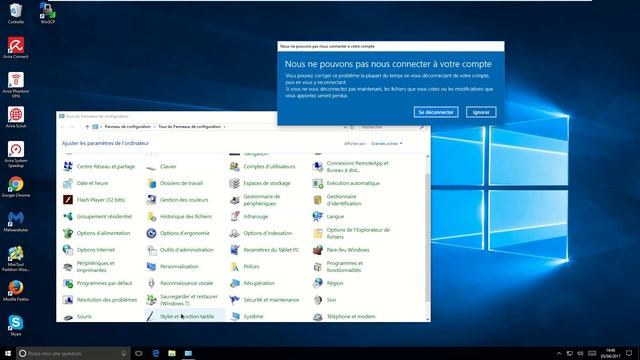Select Mozilla Firefox desktop icon
Screen dimensions: 640x360
(x=16, y=291)
